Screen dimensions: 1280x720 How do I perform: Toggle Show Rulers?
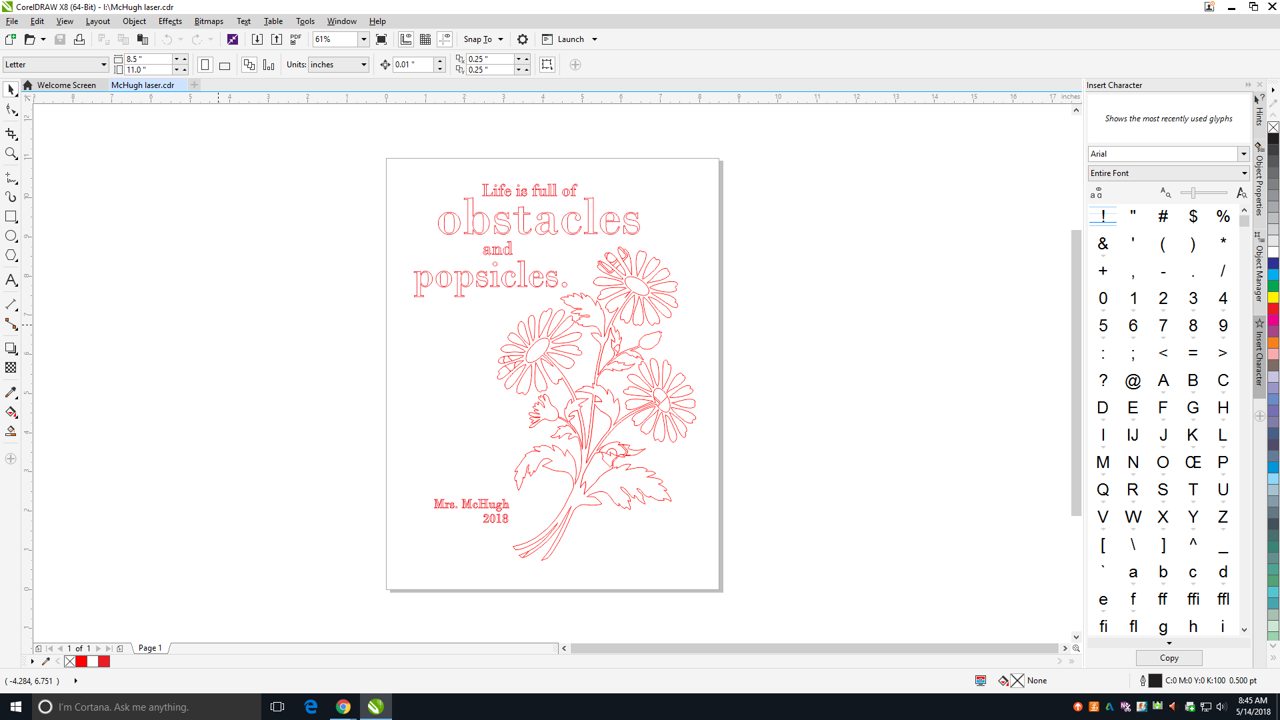406,39
